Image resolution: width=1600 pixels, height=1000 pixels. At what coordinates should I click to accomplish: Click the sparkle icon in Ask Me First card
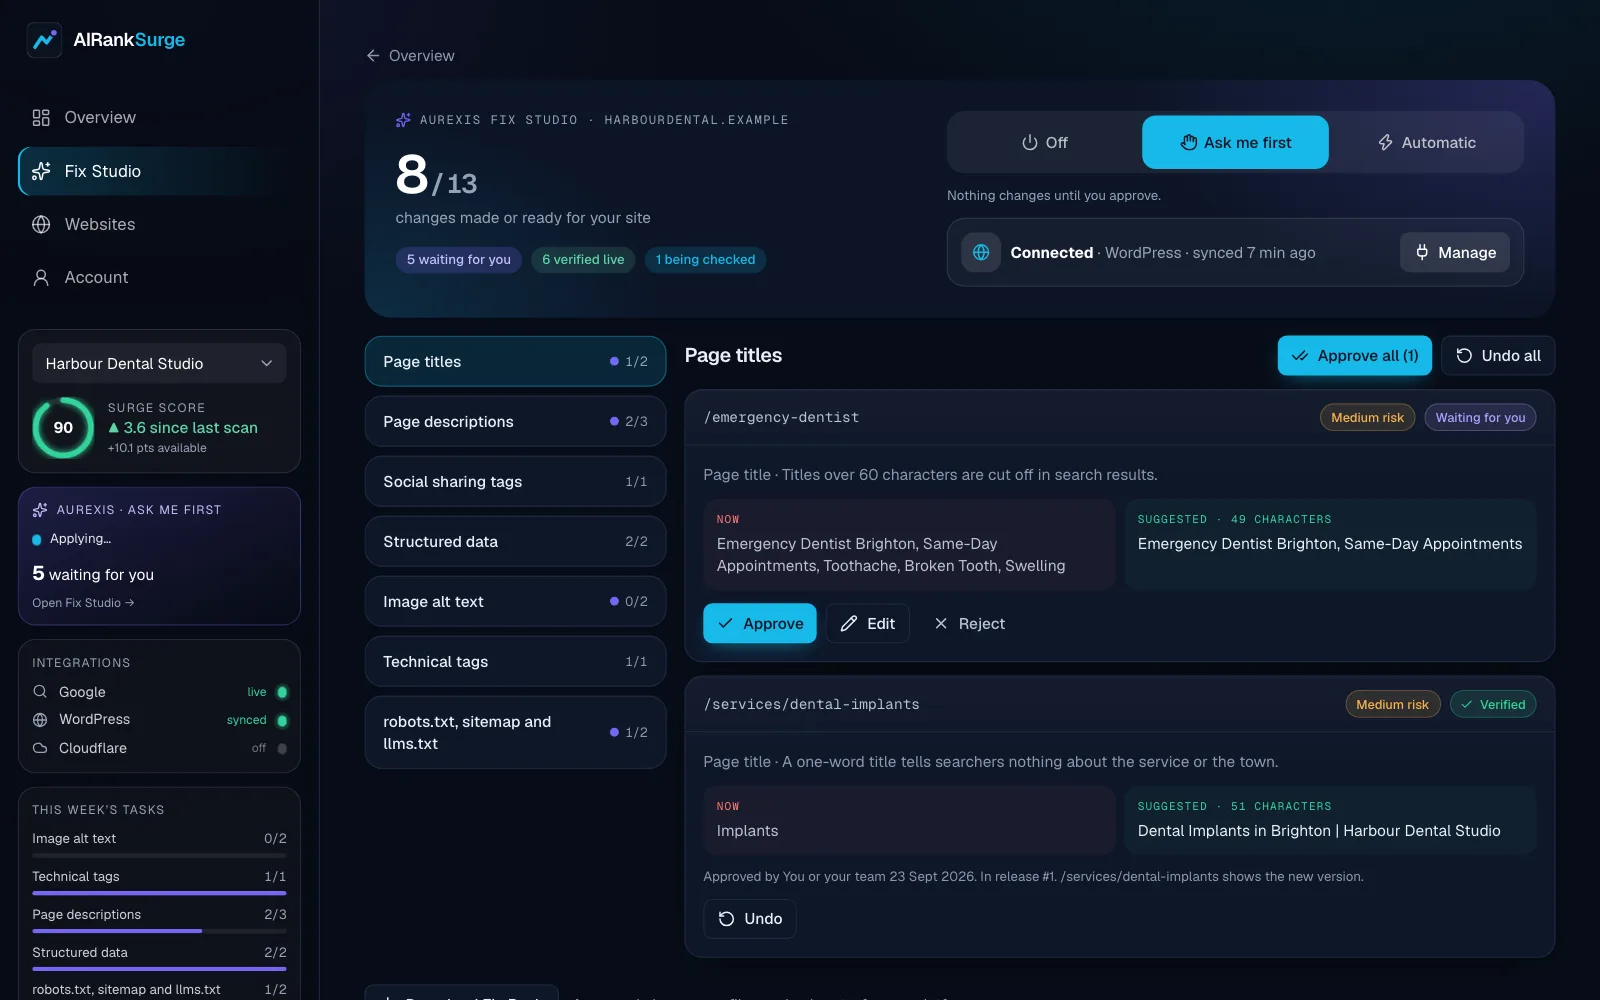tap(40, 510)
